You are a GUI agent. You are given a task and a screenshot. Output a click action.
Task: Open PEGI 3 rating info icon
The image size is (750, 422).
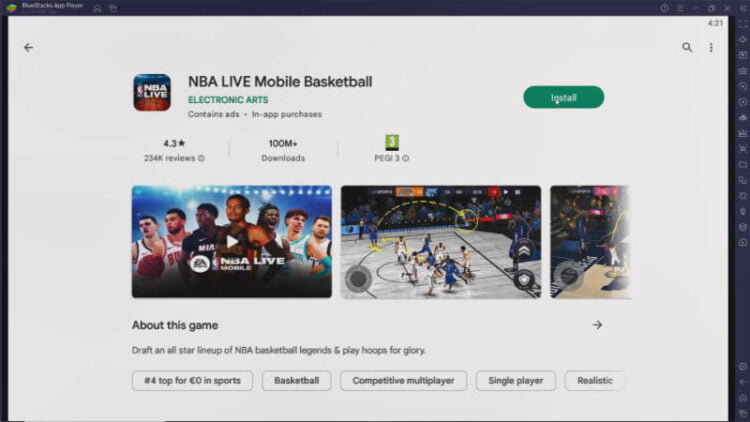coord(406,158)
